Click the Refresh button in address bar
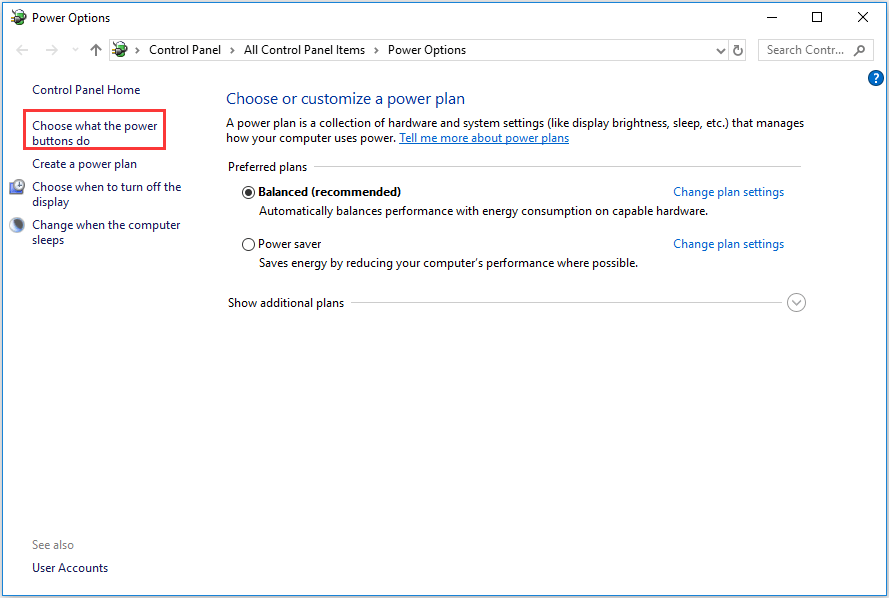 point(738,50)
